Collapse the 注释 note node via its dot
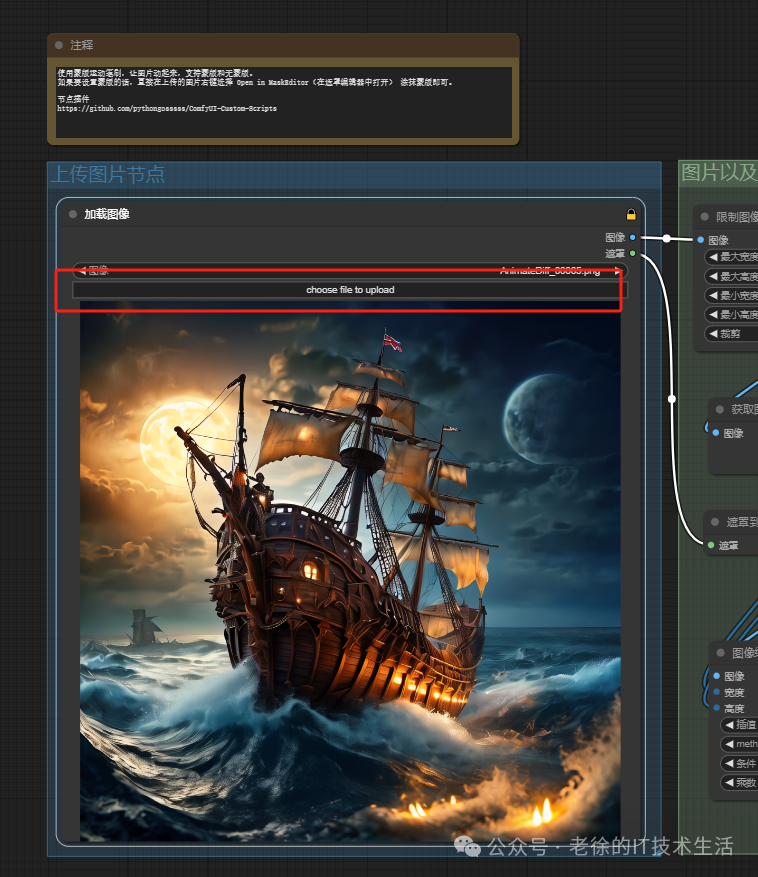 (59, 45)
